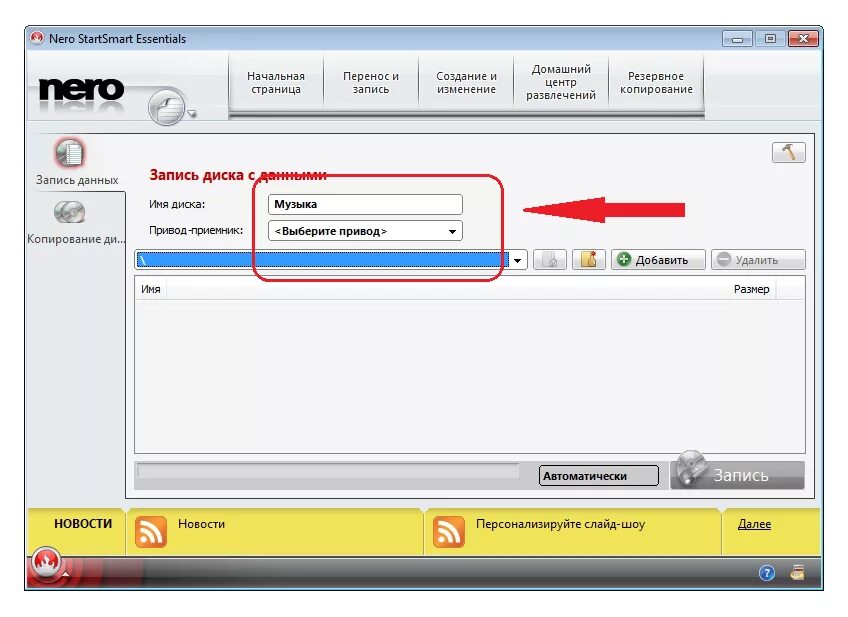Click the icon right of the help button
Viewport: 848px width, 617px height.
click(797, 572)
